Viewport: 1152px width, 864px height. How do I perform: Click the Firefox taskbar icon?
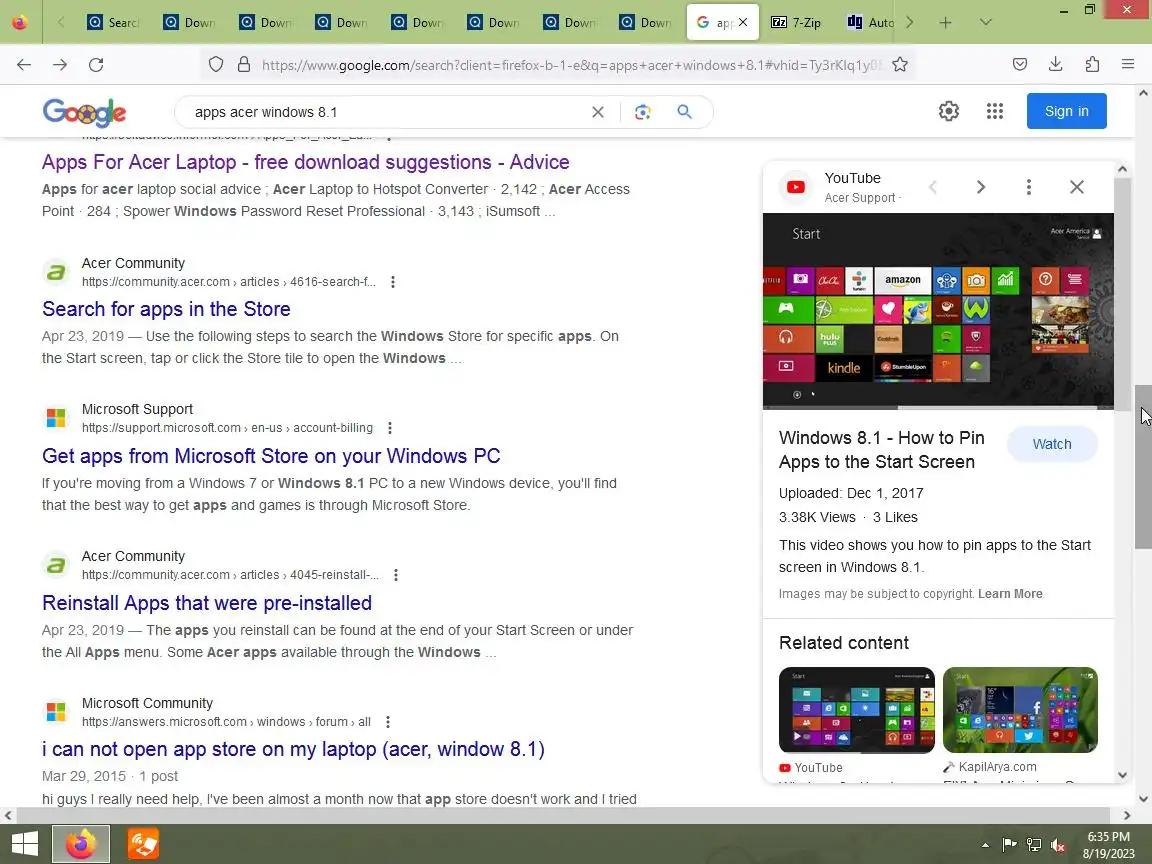coord(81,843)
